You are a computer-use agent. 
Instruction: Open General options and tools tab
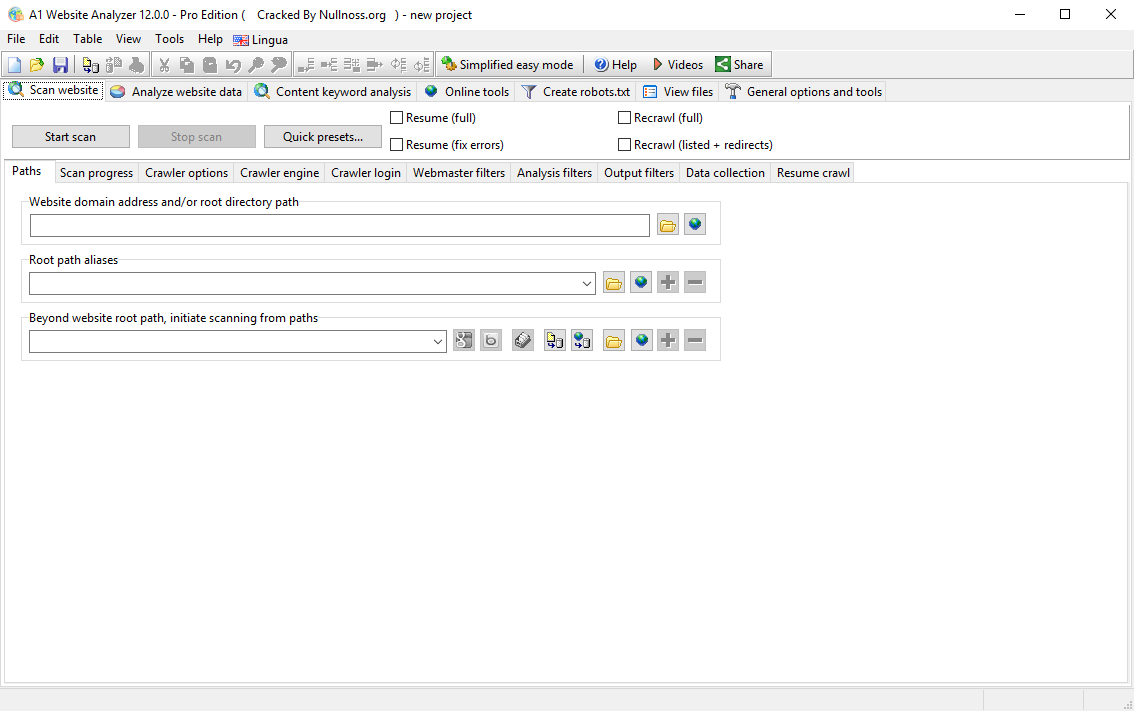pos(803,92)
